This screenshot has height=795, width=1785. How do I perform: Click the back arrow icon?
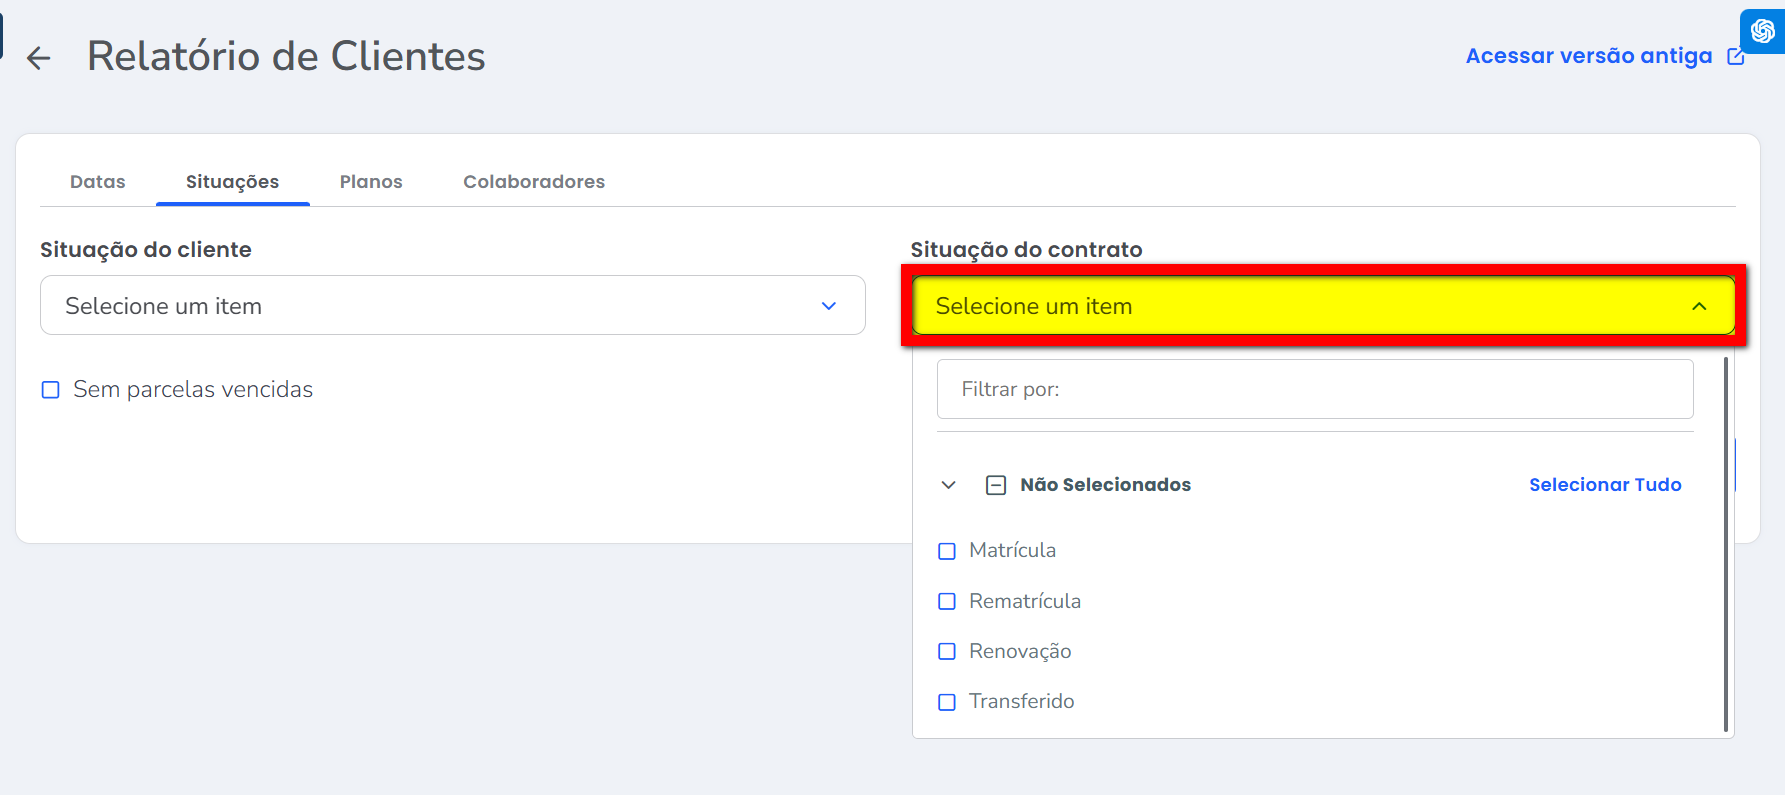click(x=39, y=58)
